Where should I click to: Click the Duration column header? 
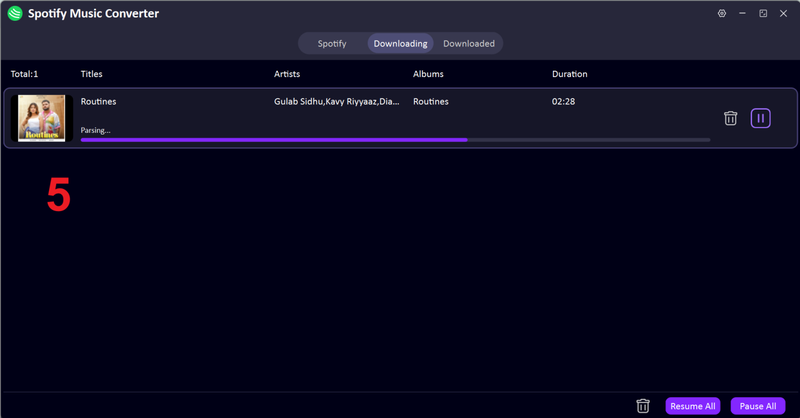click(570, 74)
